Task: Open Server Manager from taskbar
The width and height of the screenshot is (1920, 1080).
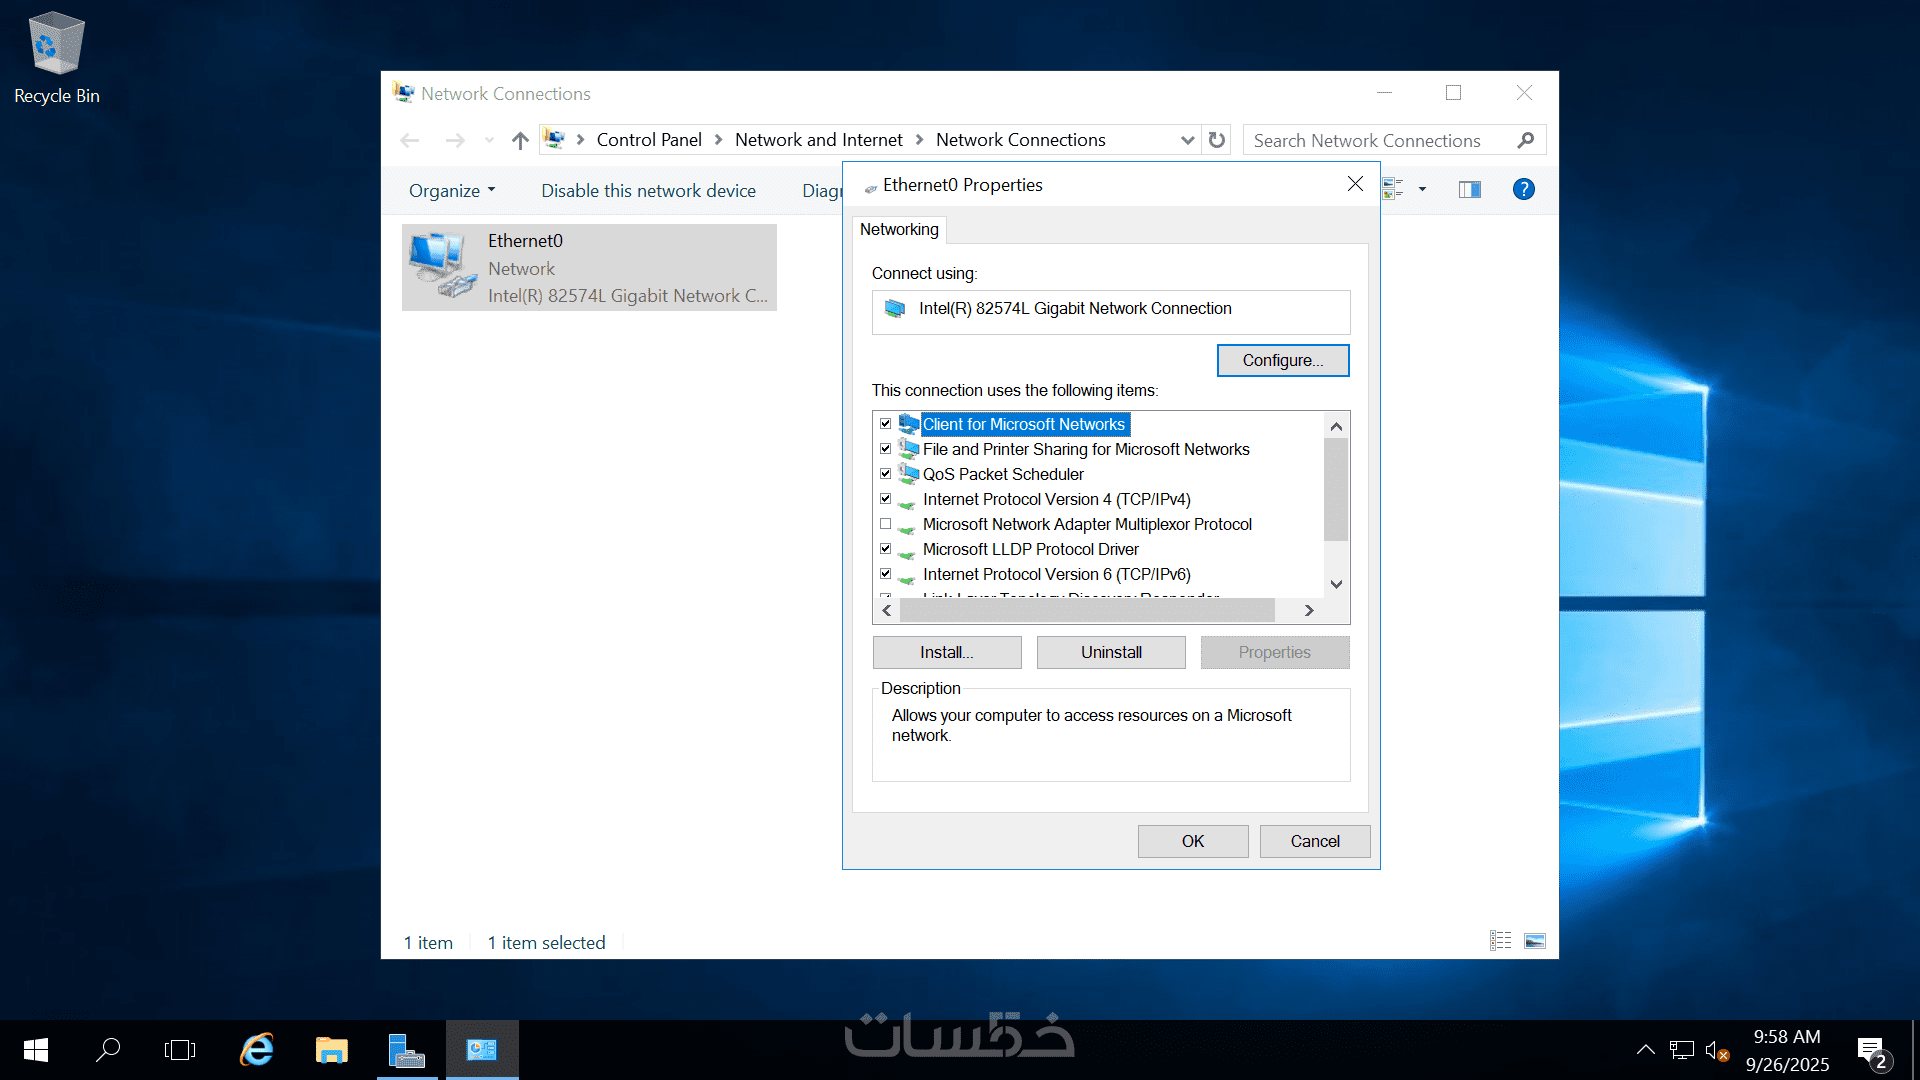Action: pos(406,1050)
